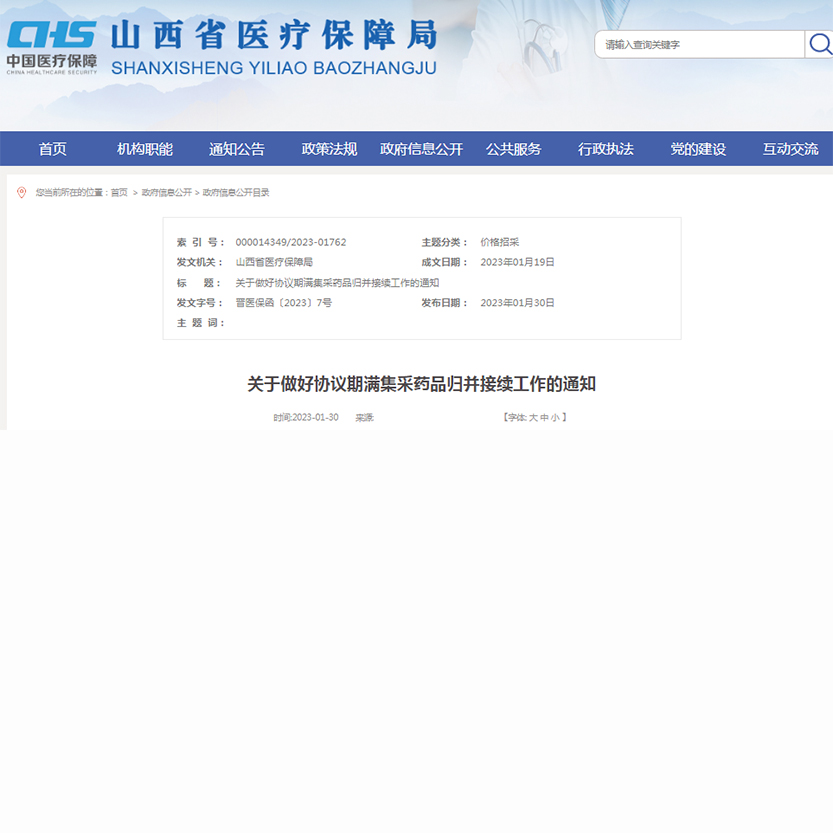Open the 行政执法 navigation item

(x=605, y=149)
